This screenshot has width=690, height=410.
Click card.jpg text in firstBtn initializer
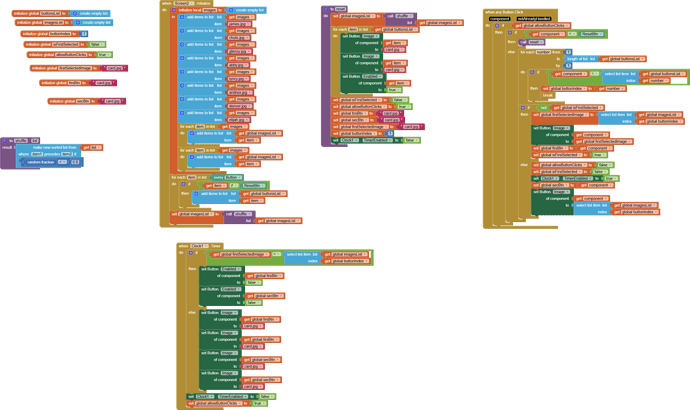tap(103, 83)
